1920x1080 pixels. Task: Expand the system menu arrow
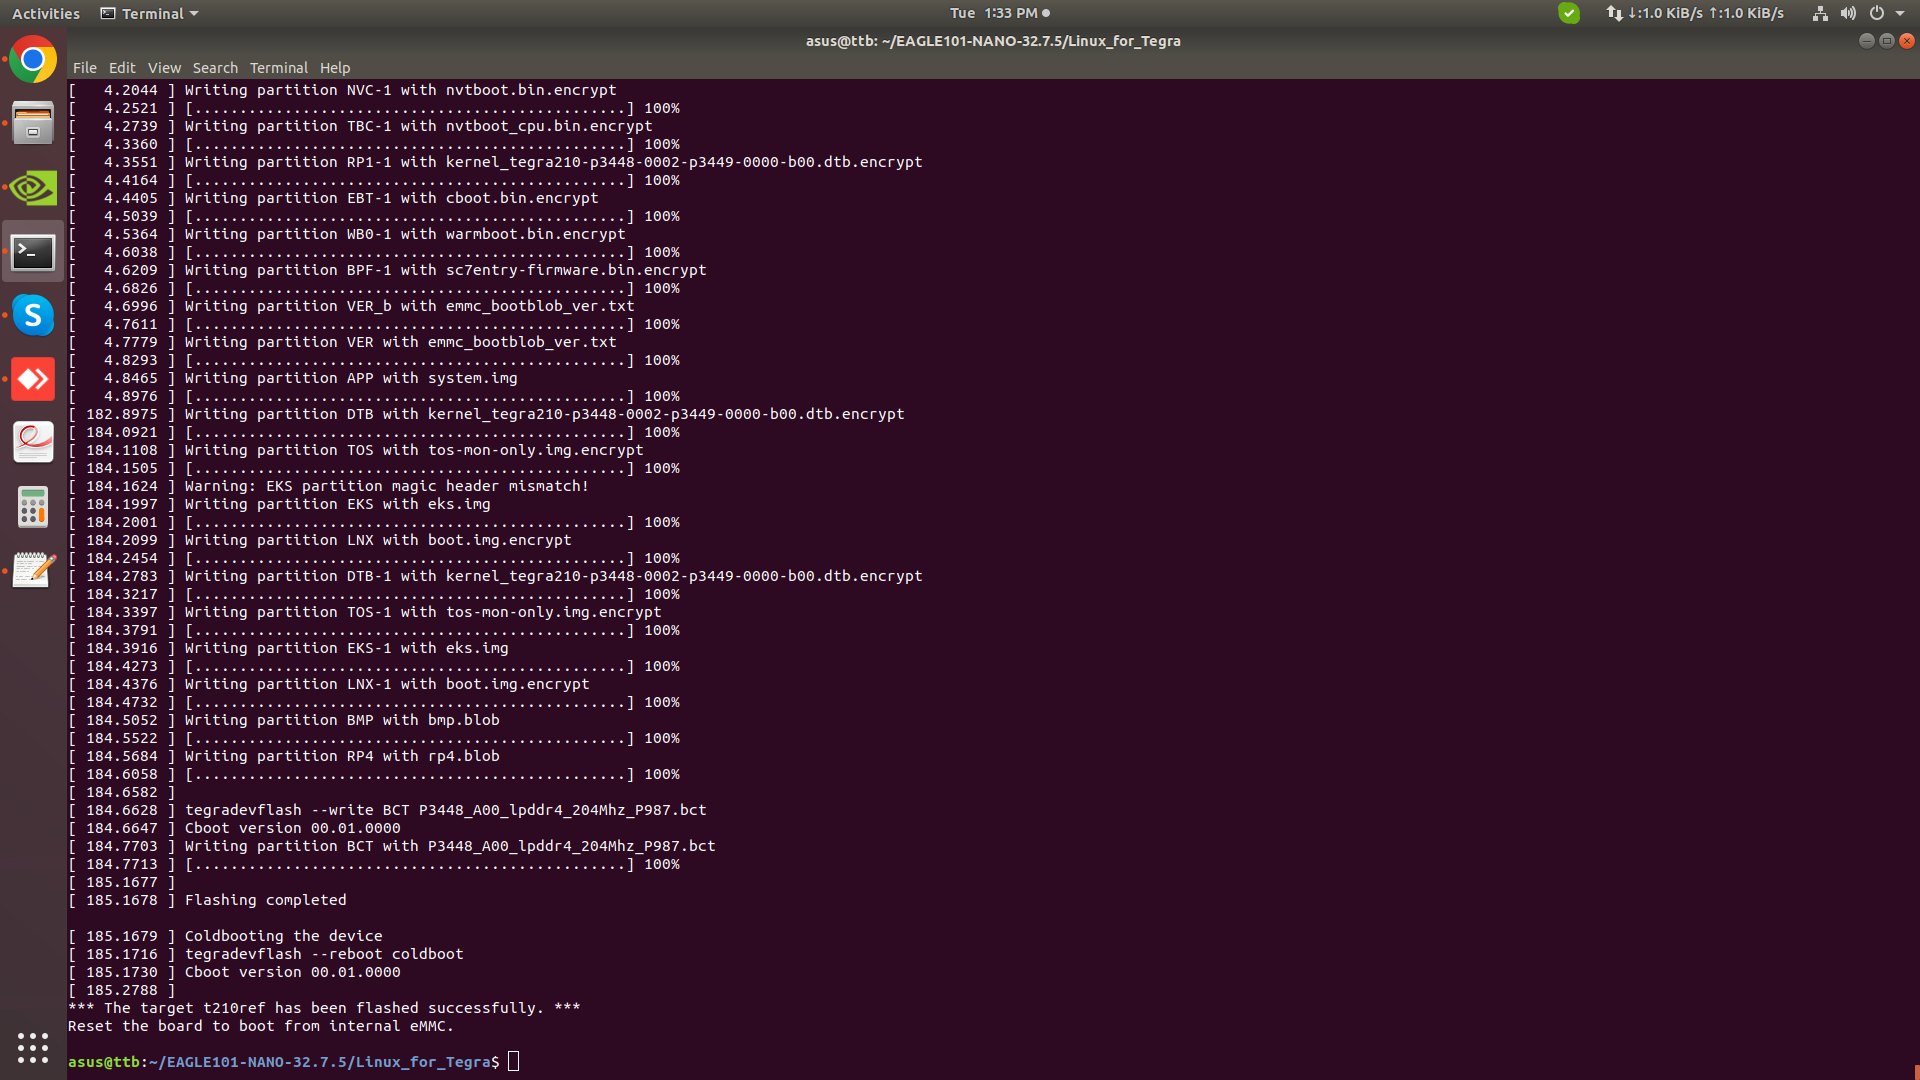point(1900,14)
